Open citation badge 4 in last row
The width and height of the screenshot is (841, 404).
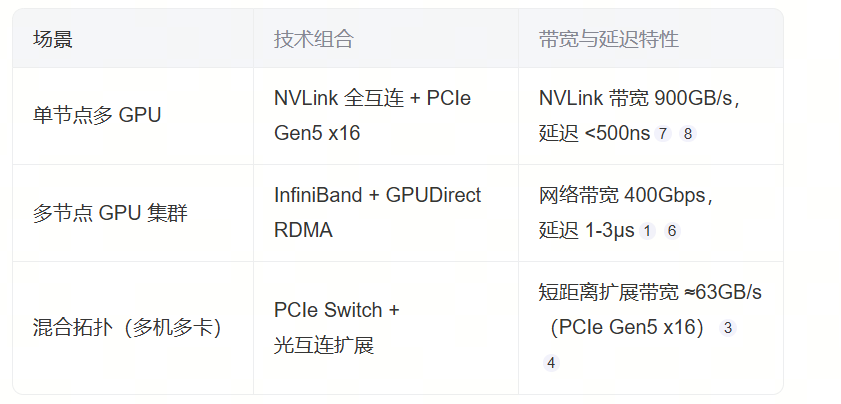(551, 363)
